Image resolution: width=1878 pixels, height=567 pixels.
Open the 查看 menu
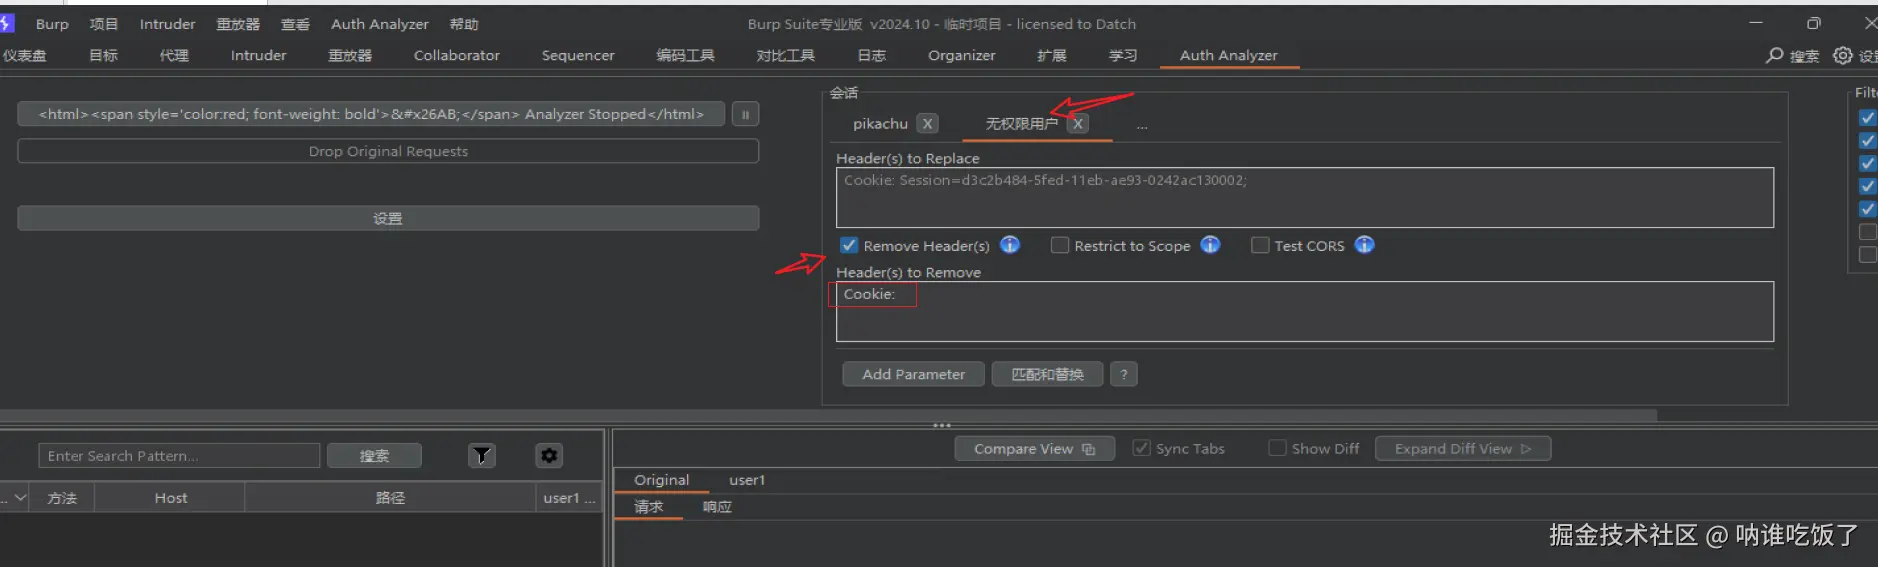295,24
